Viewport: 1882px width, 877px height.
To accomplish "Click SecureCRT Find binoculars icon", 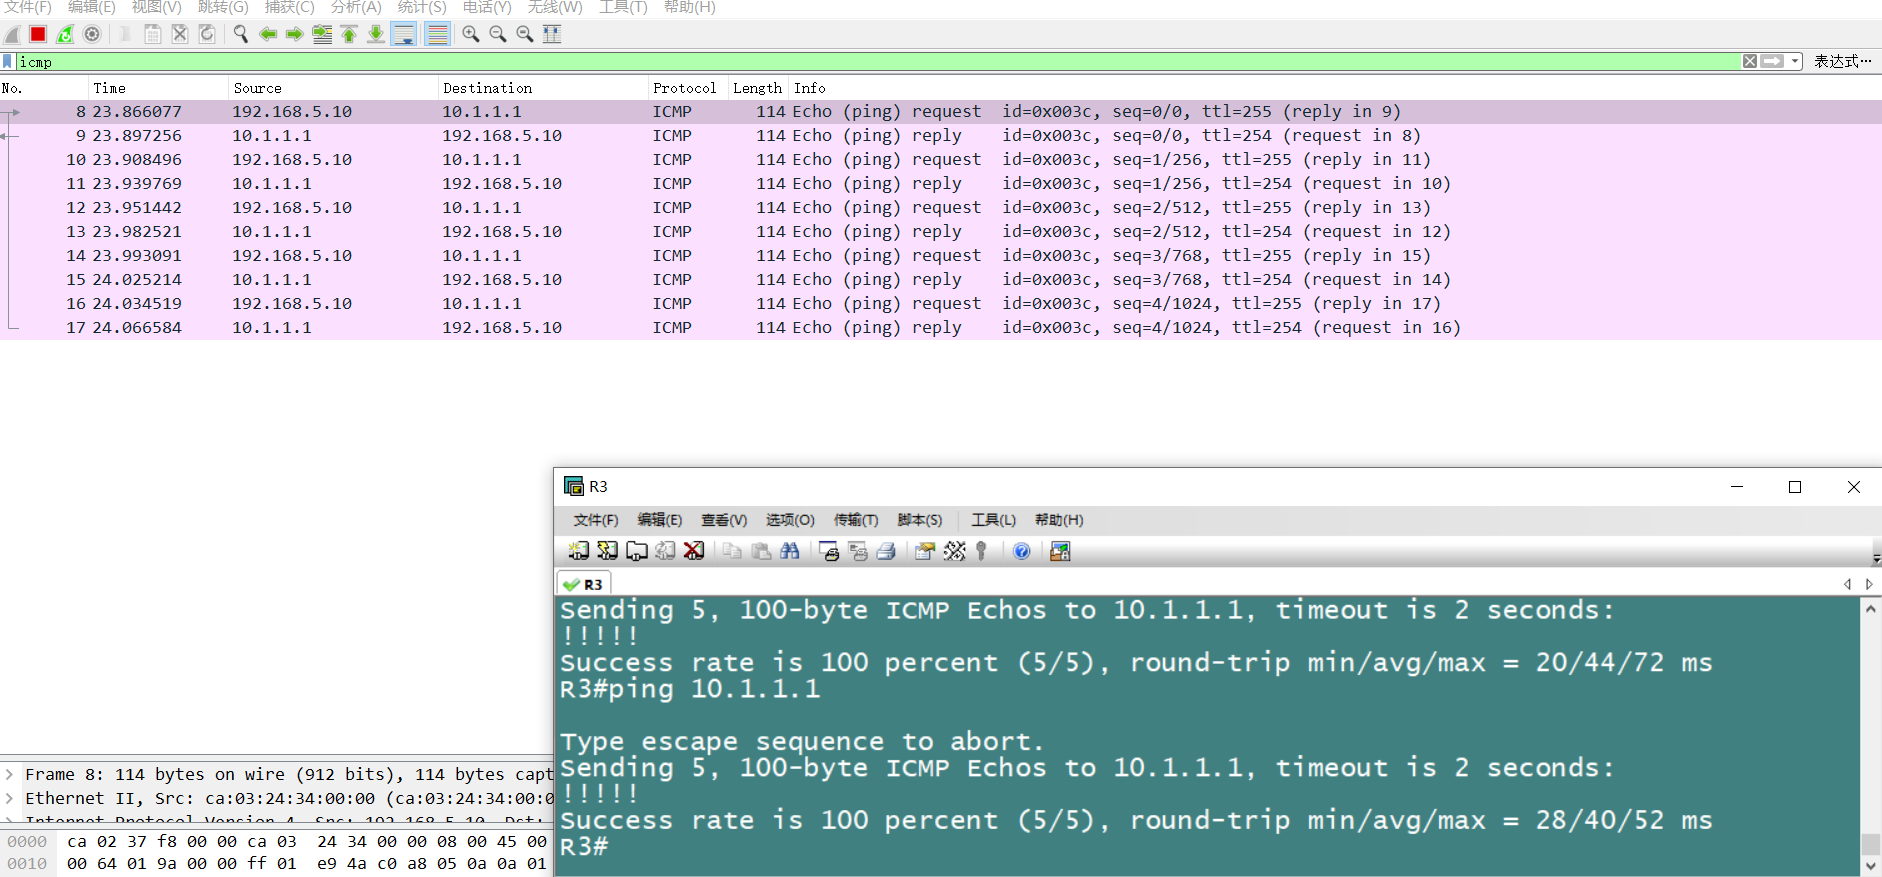I will point(790,551).
